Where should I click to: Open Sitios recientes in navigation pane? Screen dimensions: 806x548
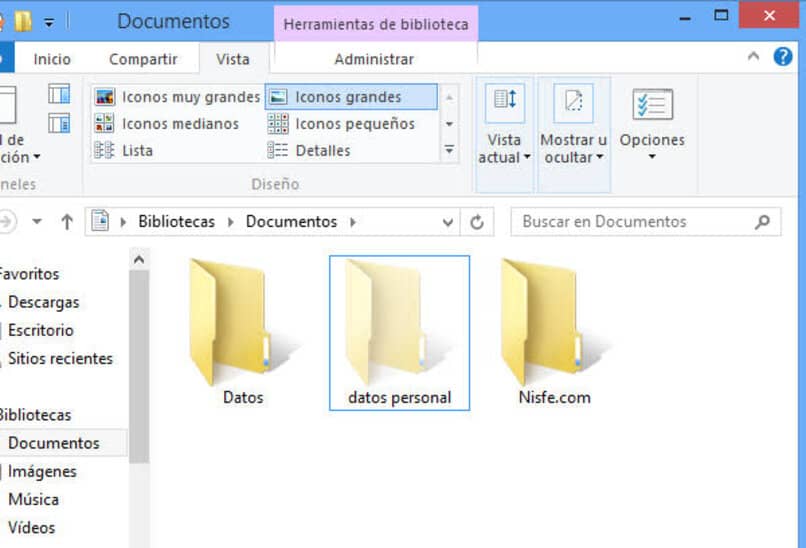[60, 358]
